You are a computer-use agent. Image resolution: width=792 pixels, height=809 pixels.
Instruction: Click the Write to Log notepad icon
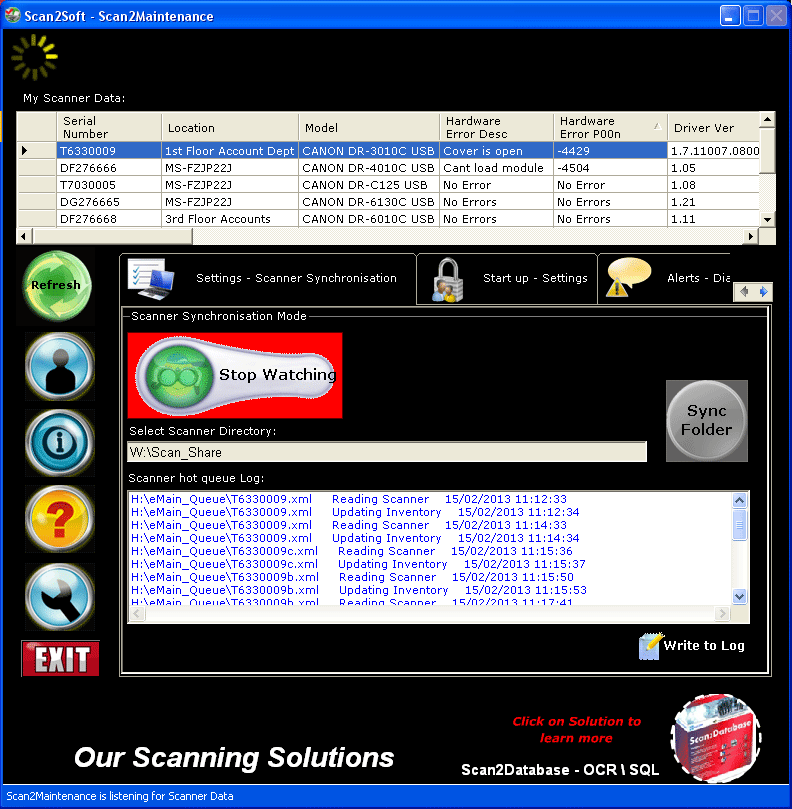[651, 646]
